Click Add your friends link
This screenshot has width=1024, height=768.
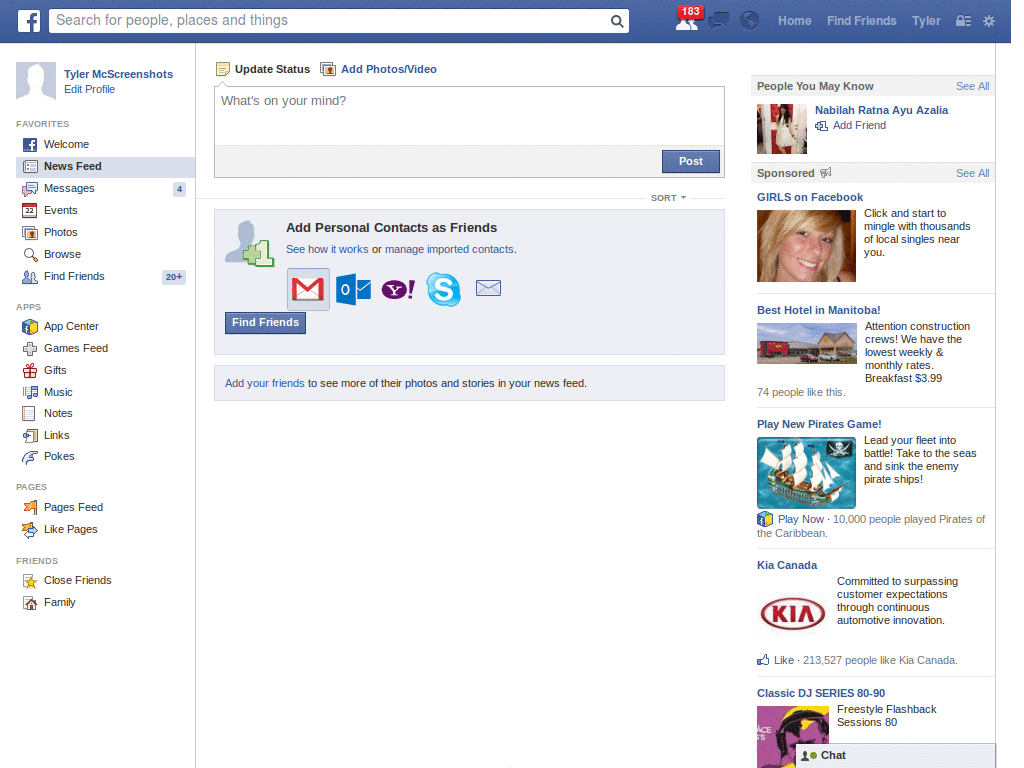[x=264, y=383]
